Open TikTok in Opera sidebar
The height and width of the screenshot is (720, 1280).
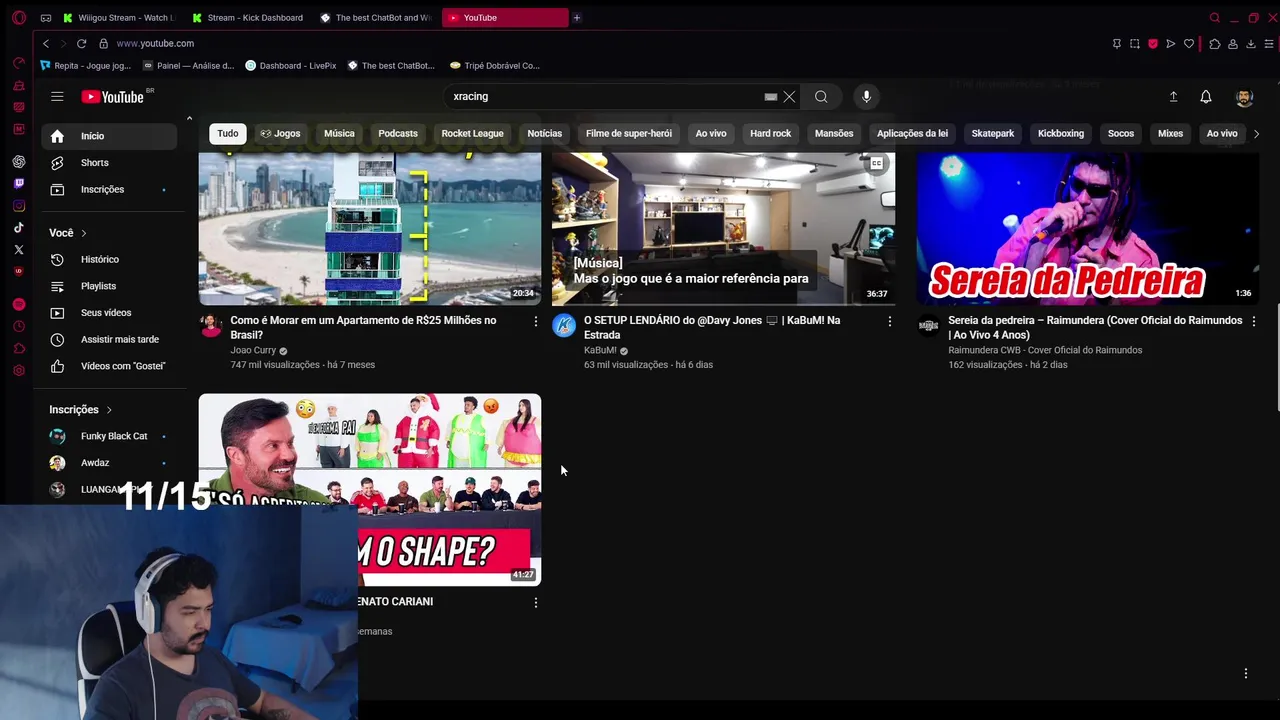coord(19,228)
